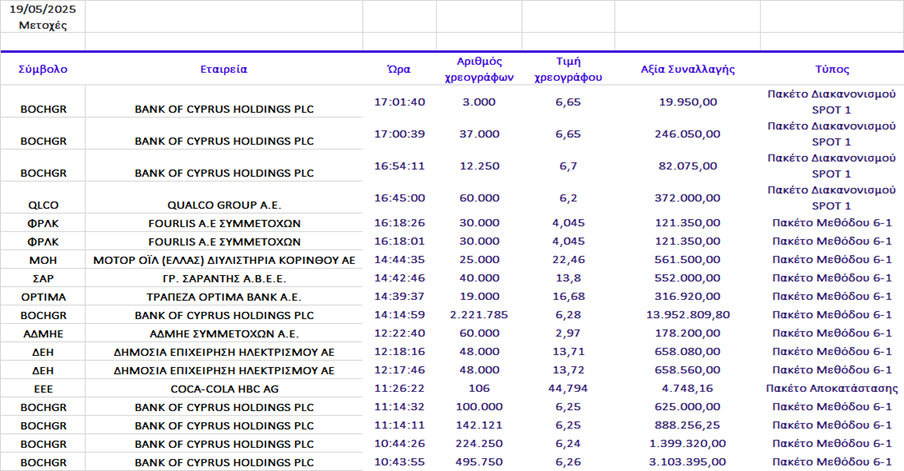This screenshot has width=904, height=471.
Task: Click price 13,72
Action: [568, 370]
